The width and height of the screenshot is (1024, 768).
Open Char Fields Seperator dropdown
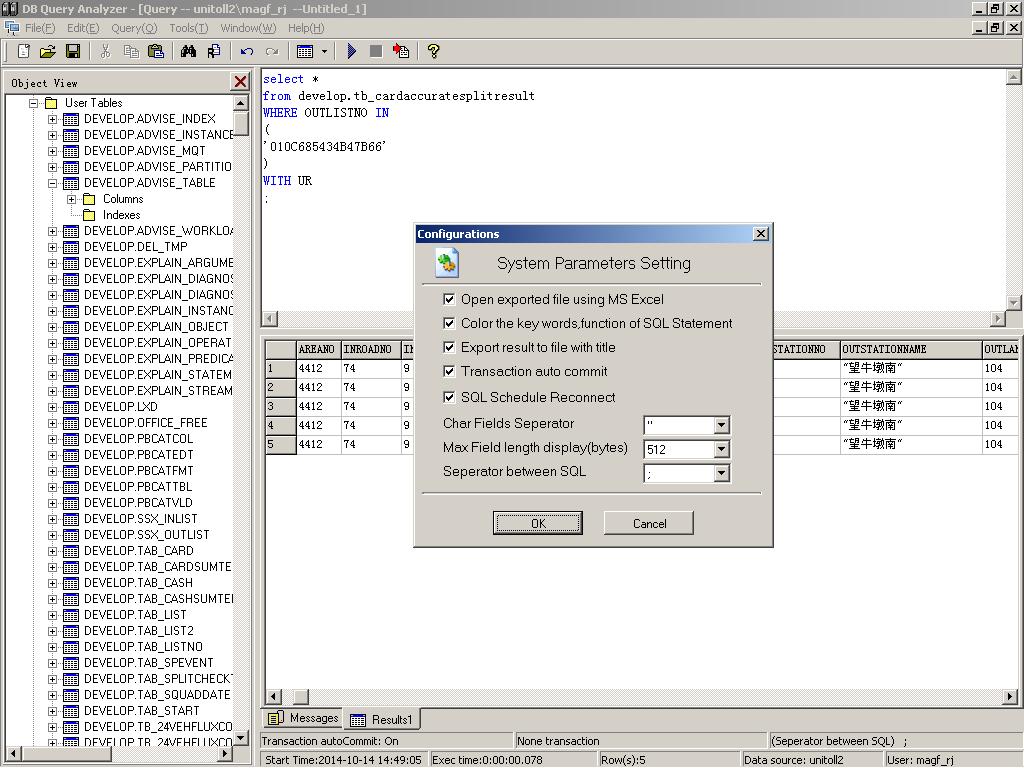pos(721,425)
